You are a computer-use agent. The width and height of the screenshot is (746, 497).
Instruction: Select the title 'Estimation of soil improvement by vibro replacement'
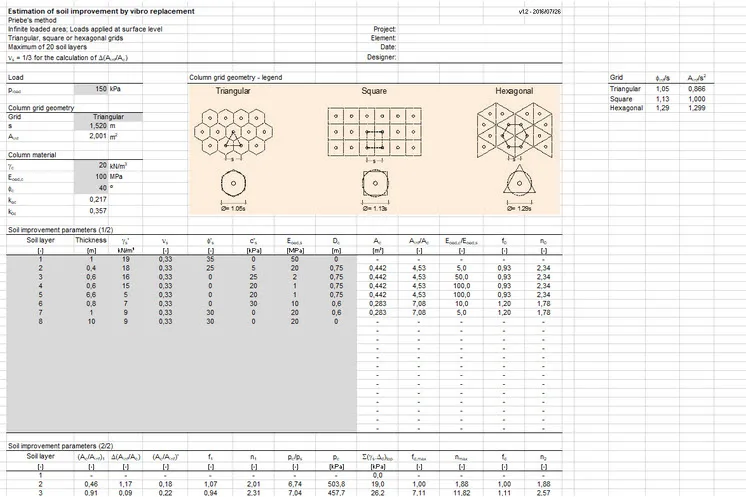tap(101, 11)
